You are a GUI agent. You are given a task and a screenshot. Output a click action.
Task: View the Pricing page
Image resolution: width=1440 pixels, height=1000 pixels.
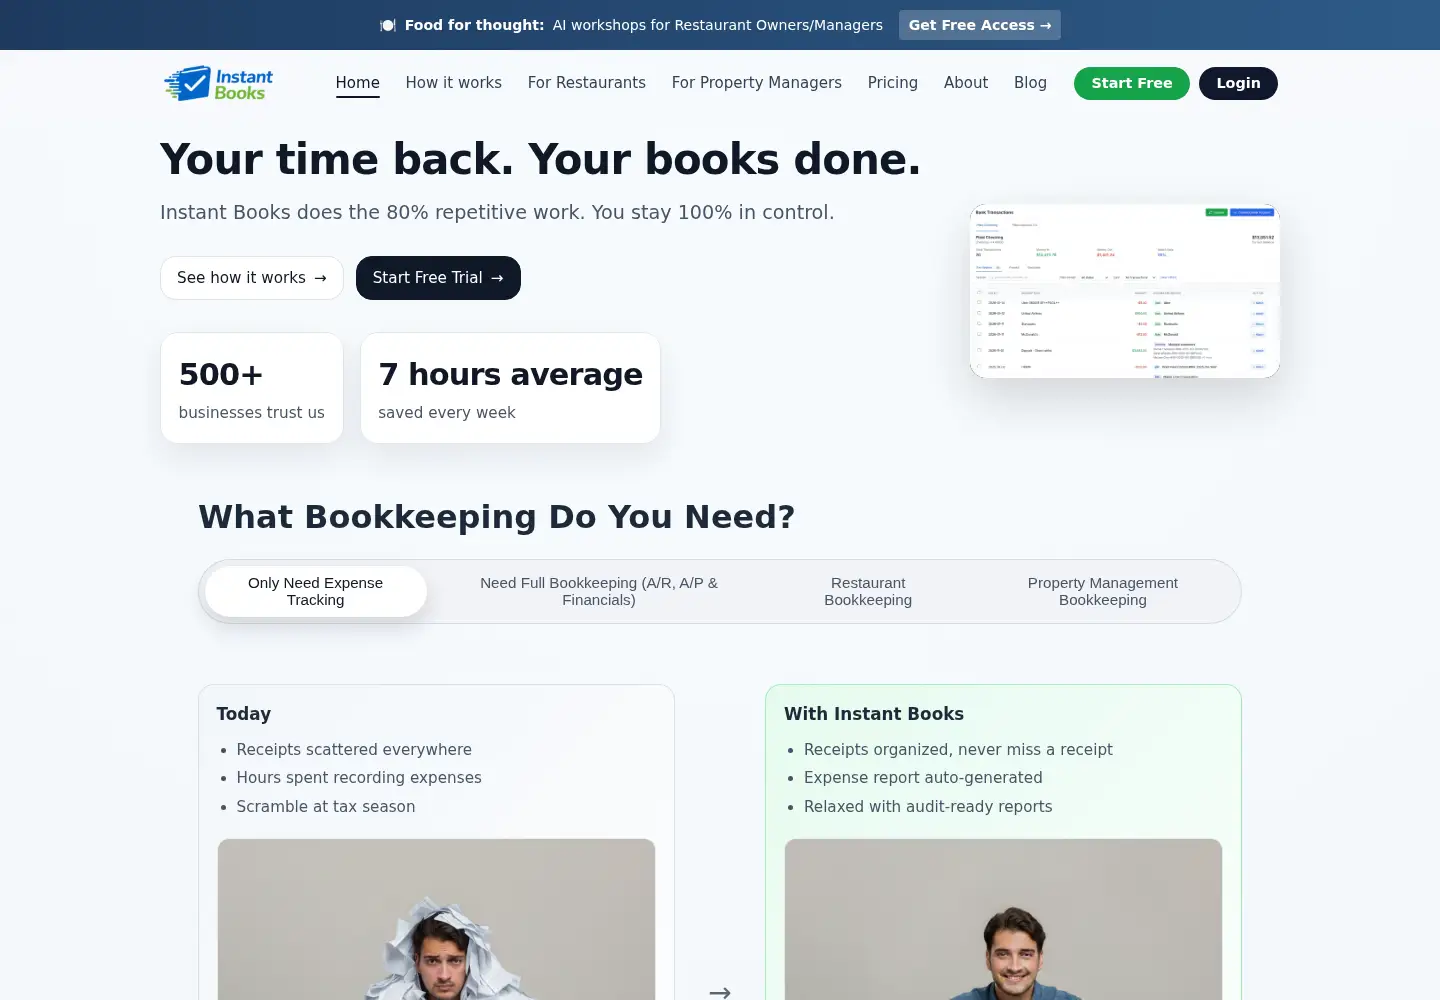pyautogui.click(x=892, y=83)
